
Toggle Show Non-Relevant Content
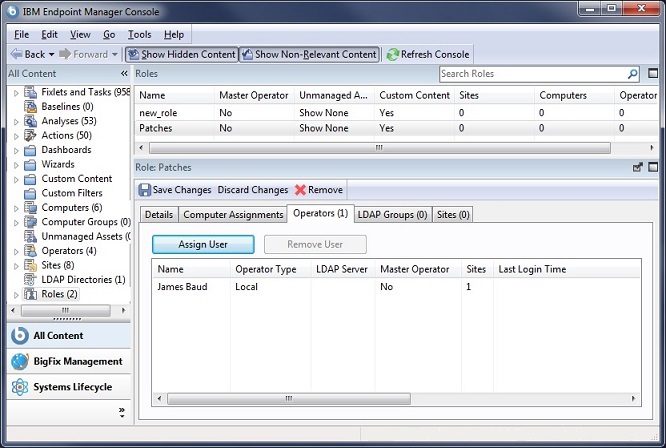coord(309,54)
